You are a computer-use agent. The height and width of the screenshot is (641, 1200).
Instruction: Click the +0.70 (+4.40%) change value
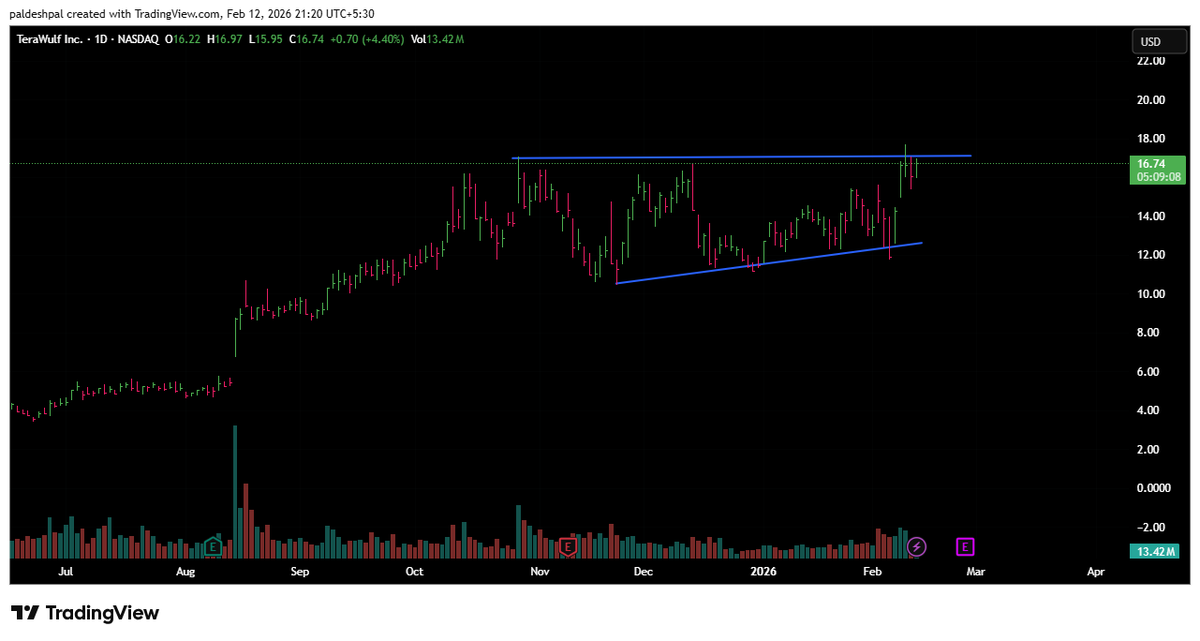(367, 39)
